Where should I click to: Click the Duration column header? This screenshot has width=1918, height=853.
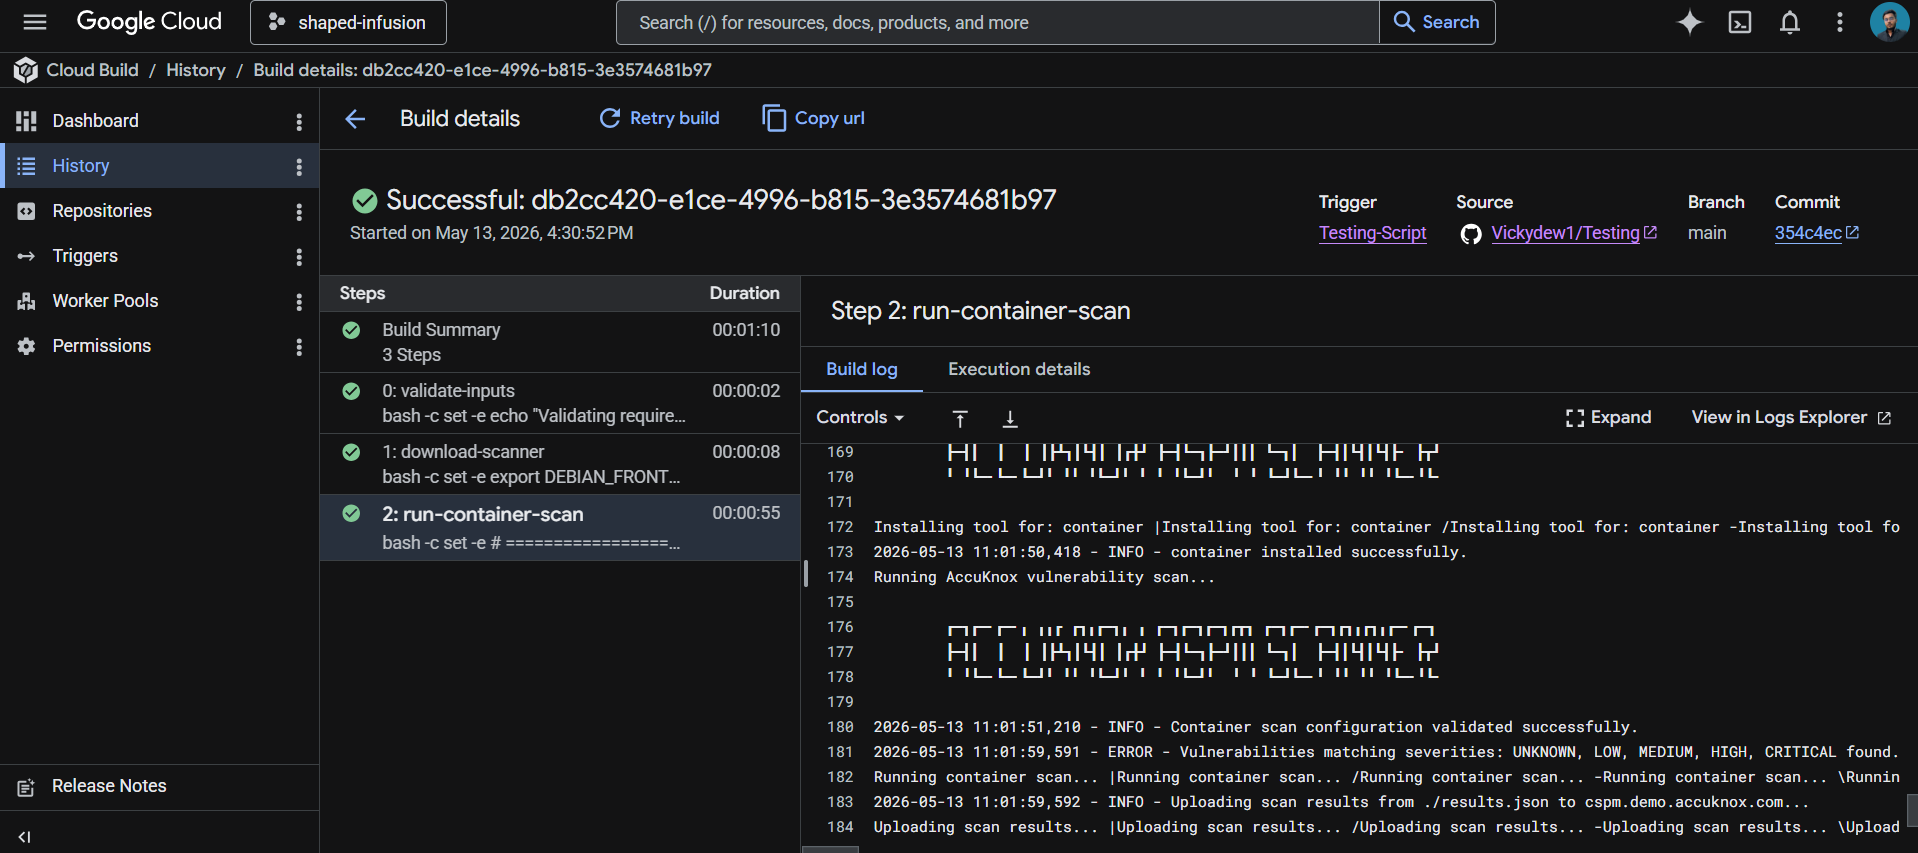coord(744,293)
